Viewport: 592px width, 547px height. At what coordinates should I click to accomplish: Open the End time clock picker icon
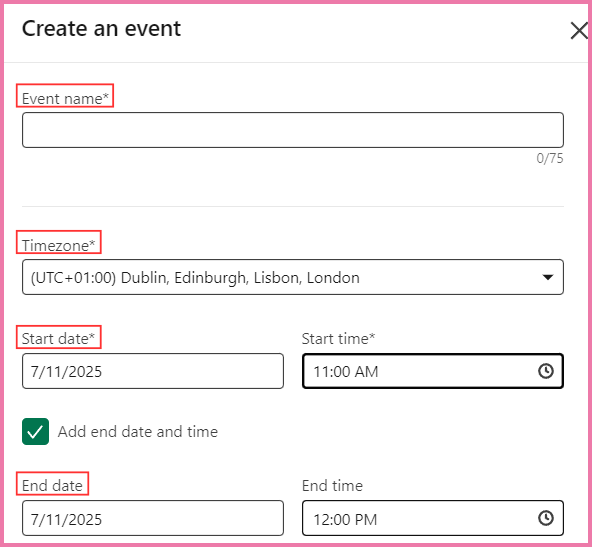[x=546, y=518]
